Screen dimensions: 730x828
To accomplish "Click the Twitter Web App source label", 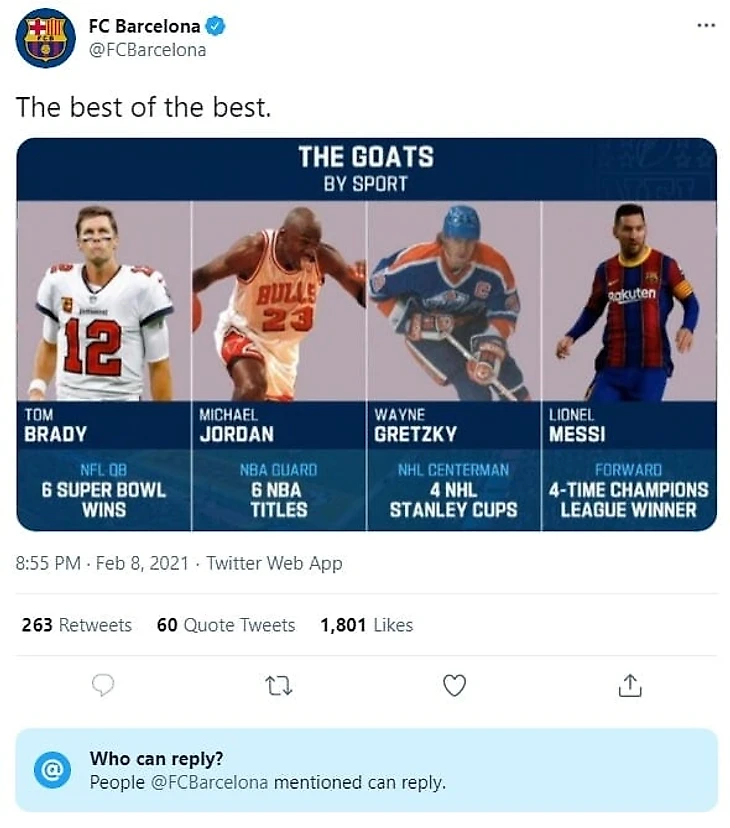I will (274, 563).
